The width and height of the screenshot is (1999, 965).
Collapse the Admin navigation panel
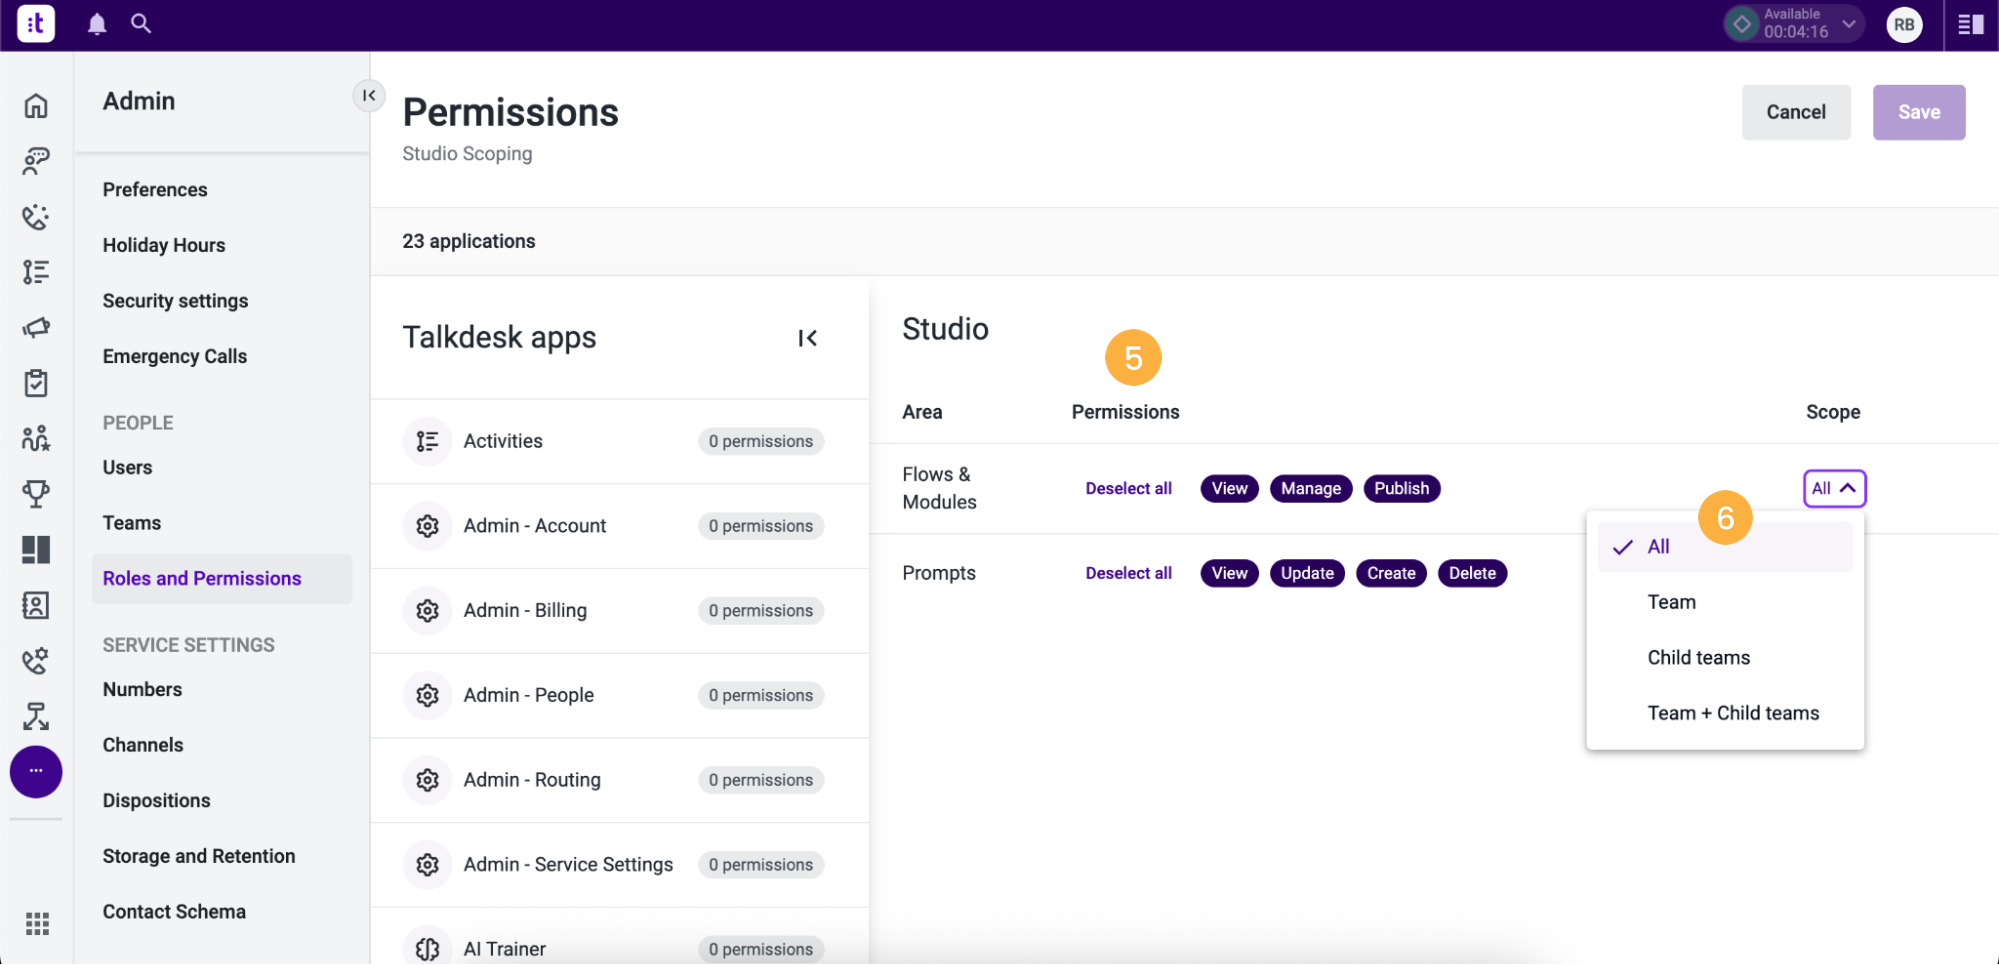point(369,95)
